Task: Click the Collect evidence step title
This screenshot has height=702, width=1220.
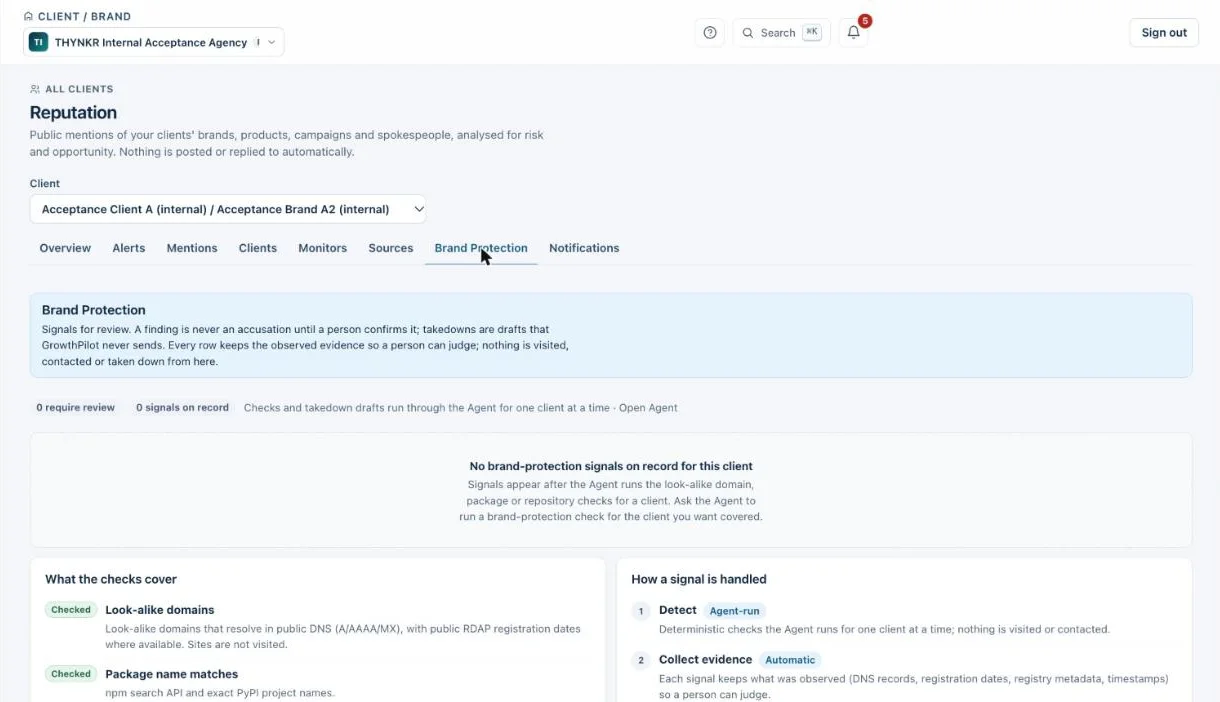Action: click(706, 660)
